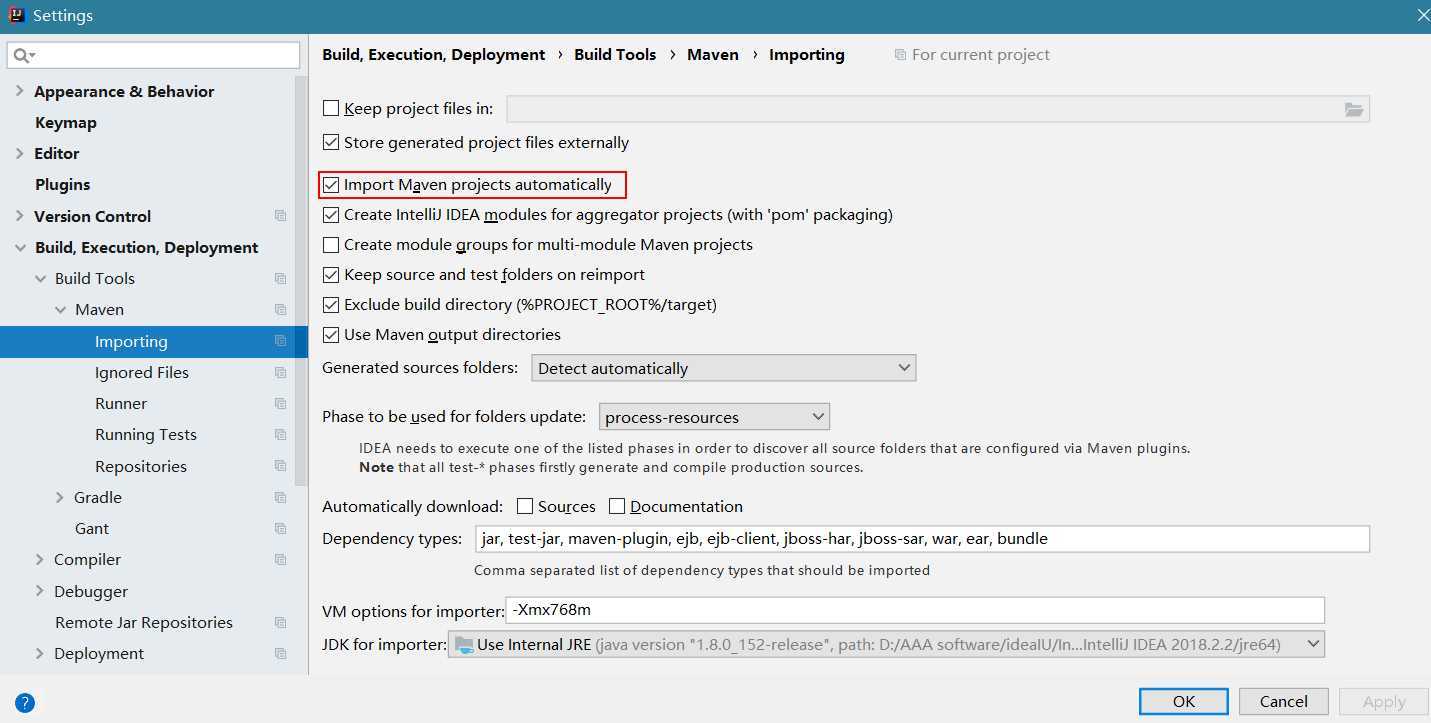Click the help question mark icon
Screen dimensions: 1431x723
click(x=26, y=703)
